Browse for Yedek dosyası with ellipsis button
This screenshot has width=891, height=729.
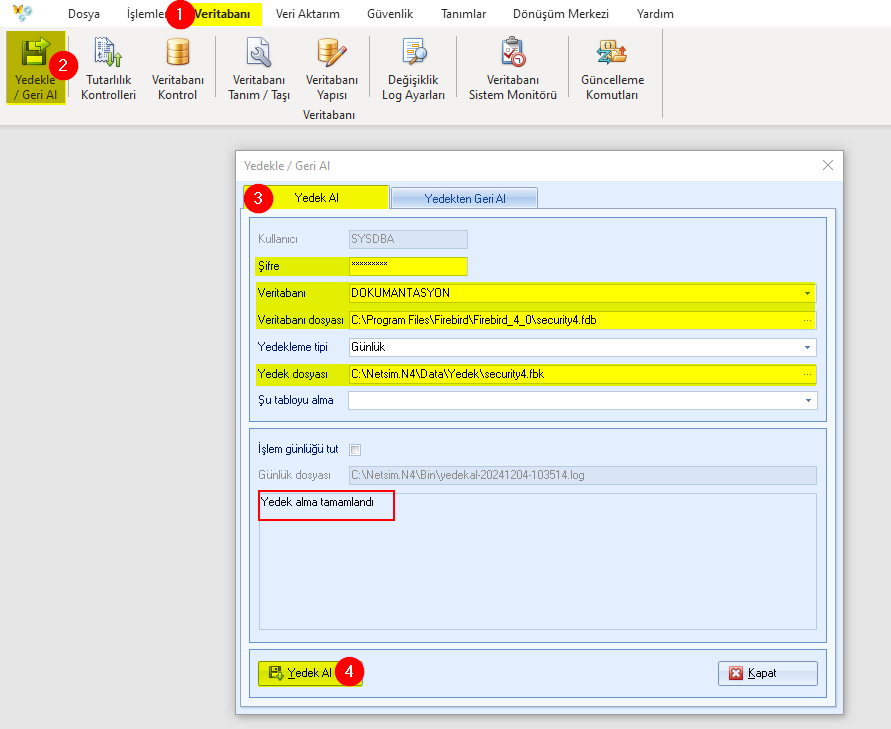pyautogui.click(x=807, y=374)
